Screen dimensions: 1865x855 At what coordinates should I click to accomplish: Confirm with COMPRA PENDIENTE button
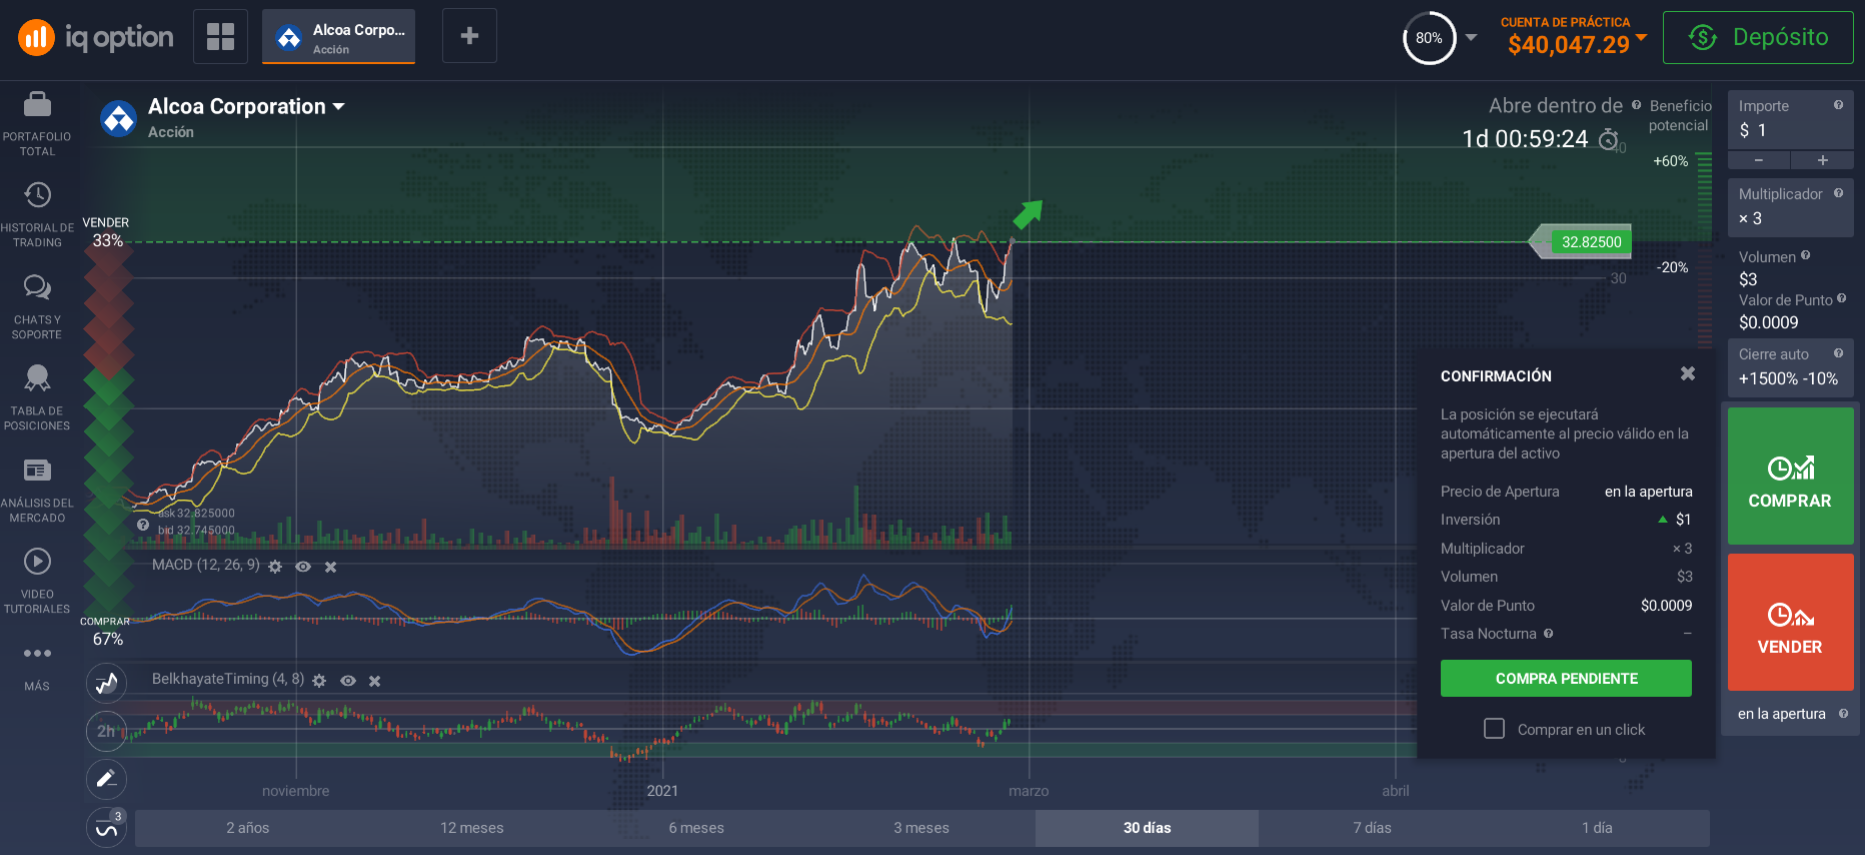(1566, 678)
